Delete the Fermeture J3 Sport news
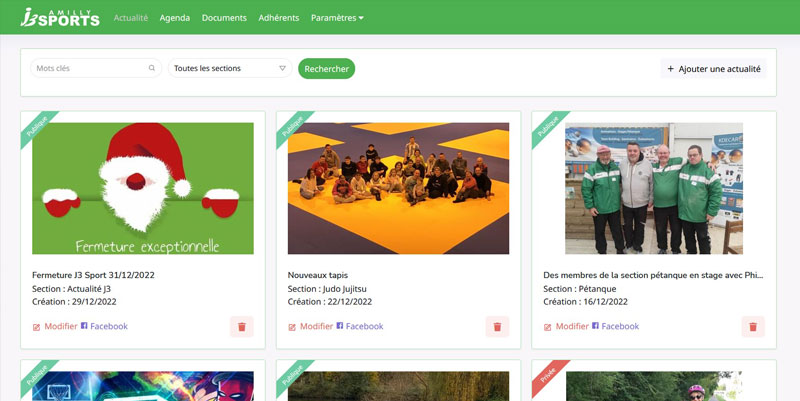Screen dimensions: 800x401 click(242, 327)
